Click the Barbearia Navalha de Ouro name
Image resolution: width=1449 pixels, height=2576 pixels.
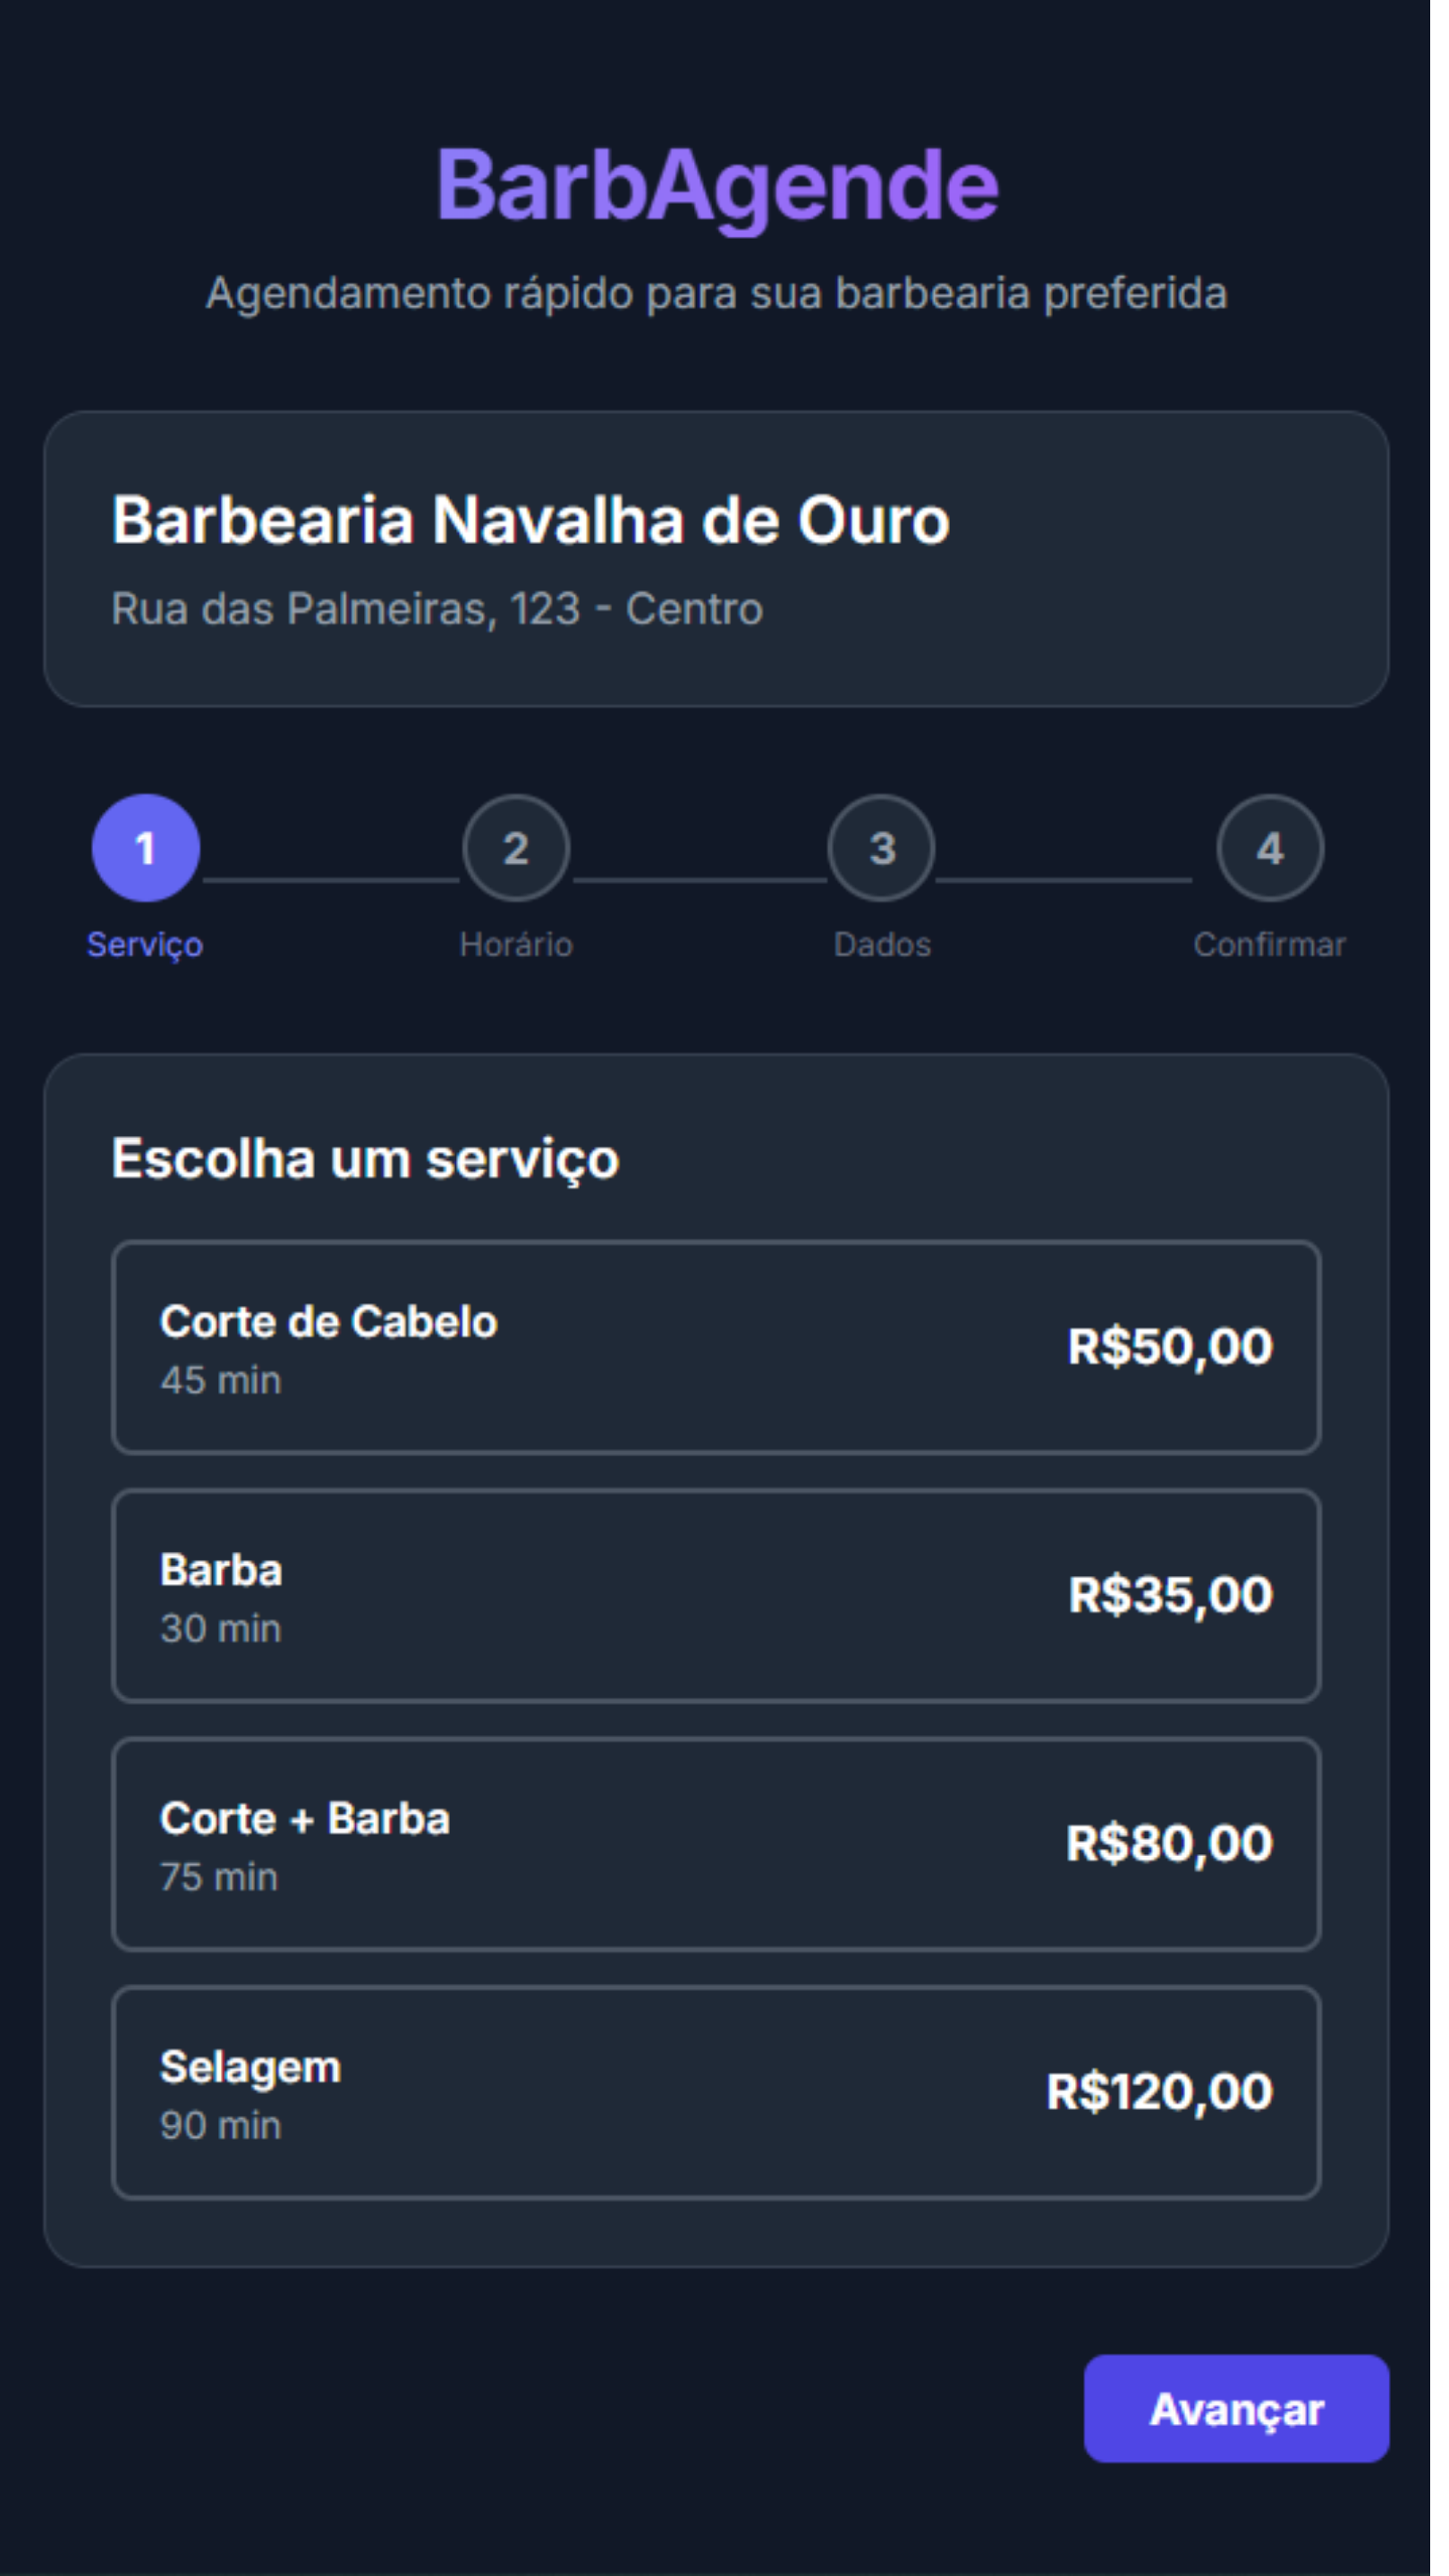click(530, 520)
